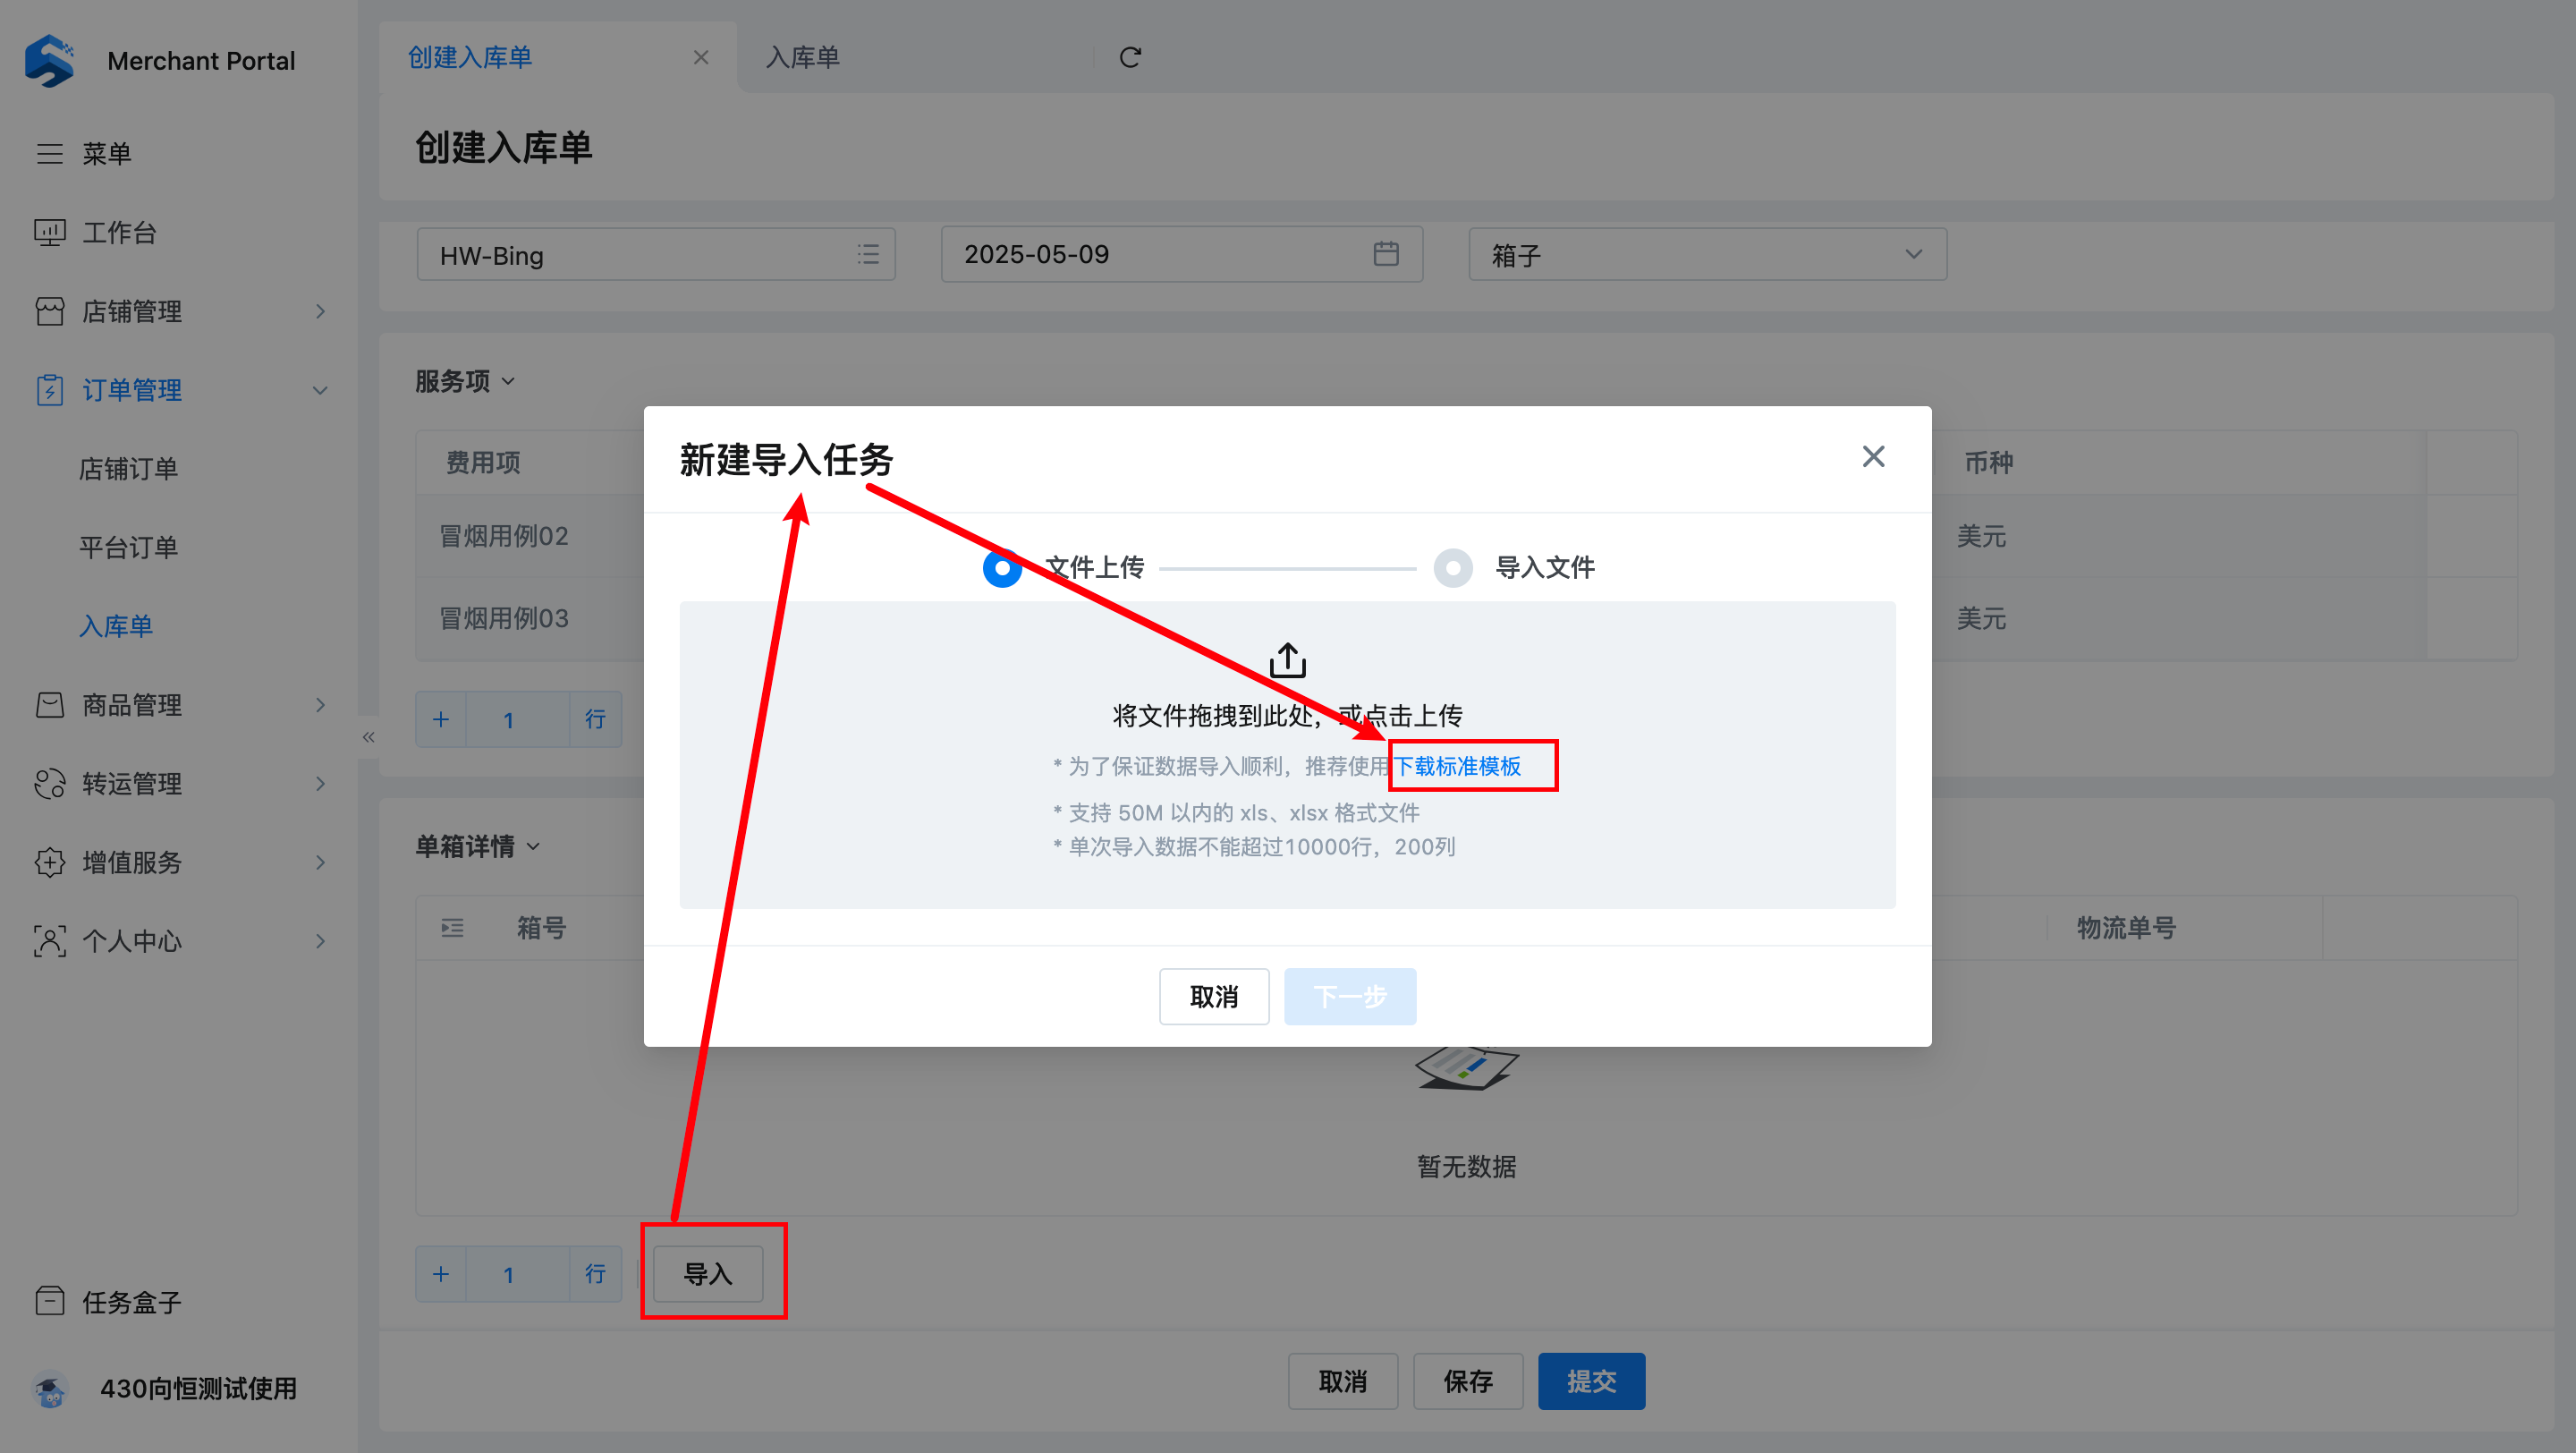The image size is (2576, 1453).
Task: Select the 导入文件 step indicator
Action: [x=1452, y=567]
